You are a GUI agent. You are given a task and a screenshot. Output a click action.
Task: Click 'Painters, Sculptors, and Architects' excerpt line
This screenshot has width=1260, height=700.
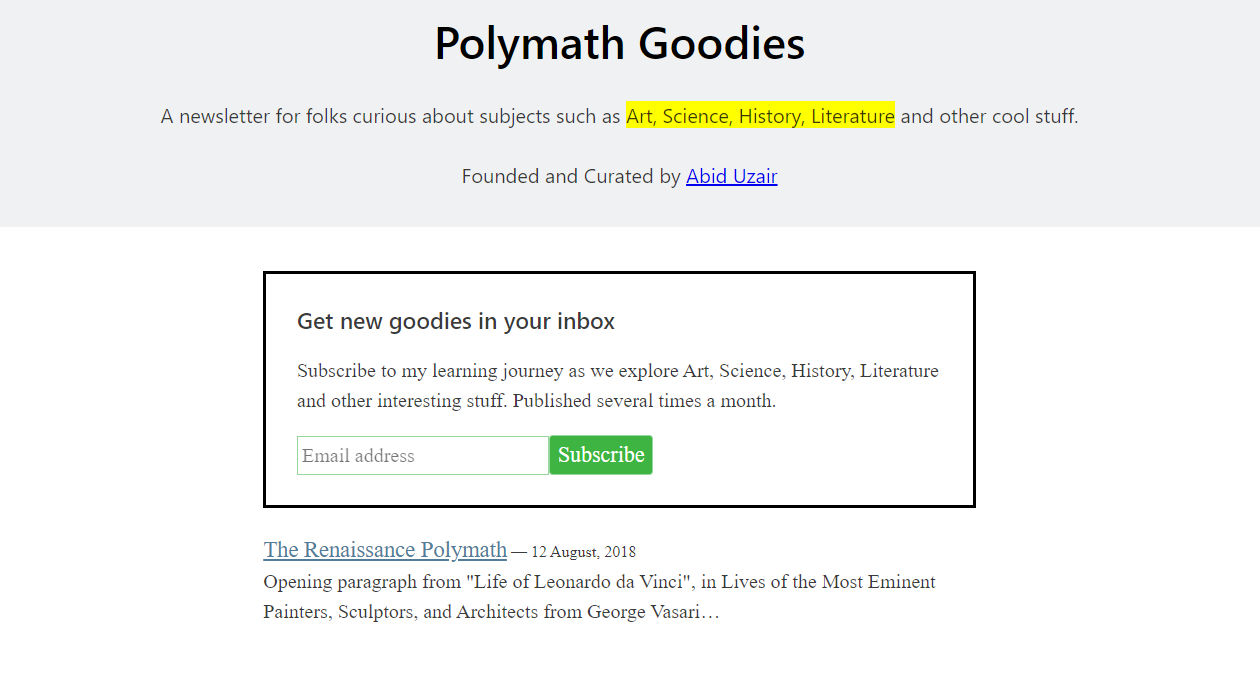(420, 612)
